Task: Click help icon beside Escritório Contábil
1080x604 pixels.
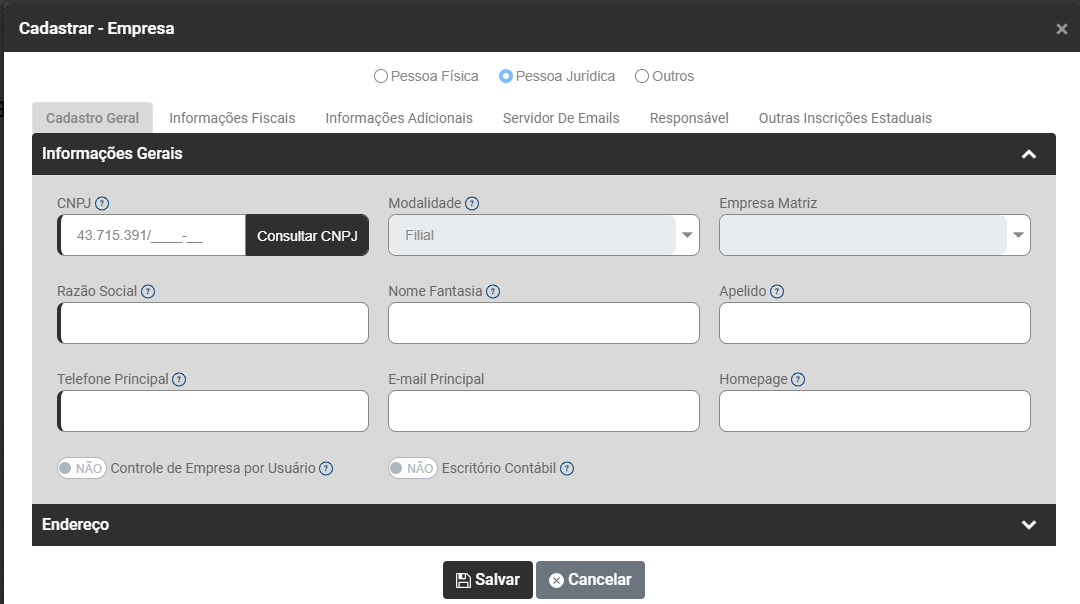Action: click(x=567, y=468)
